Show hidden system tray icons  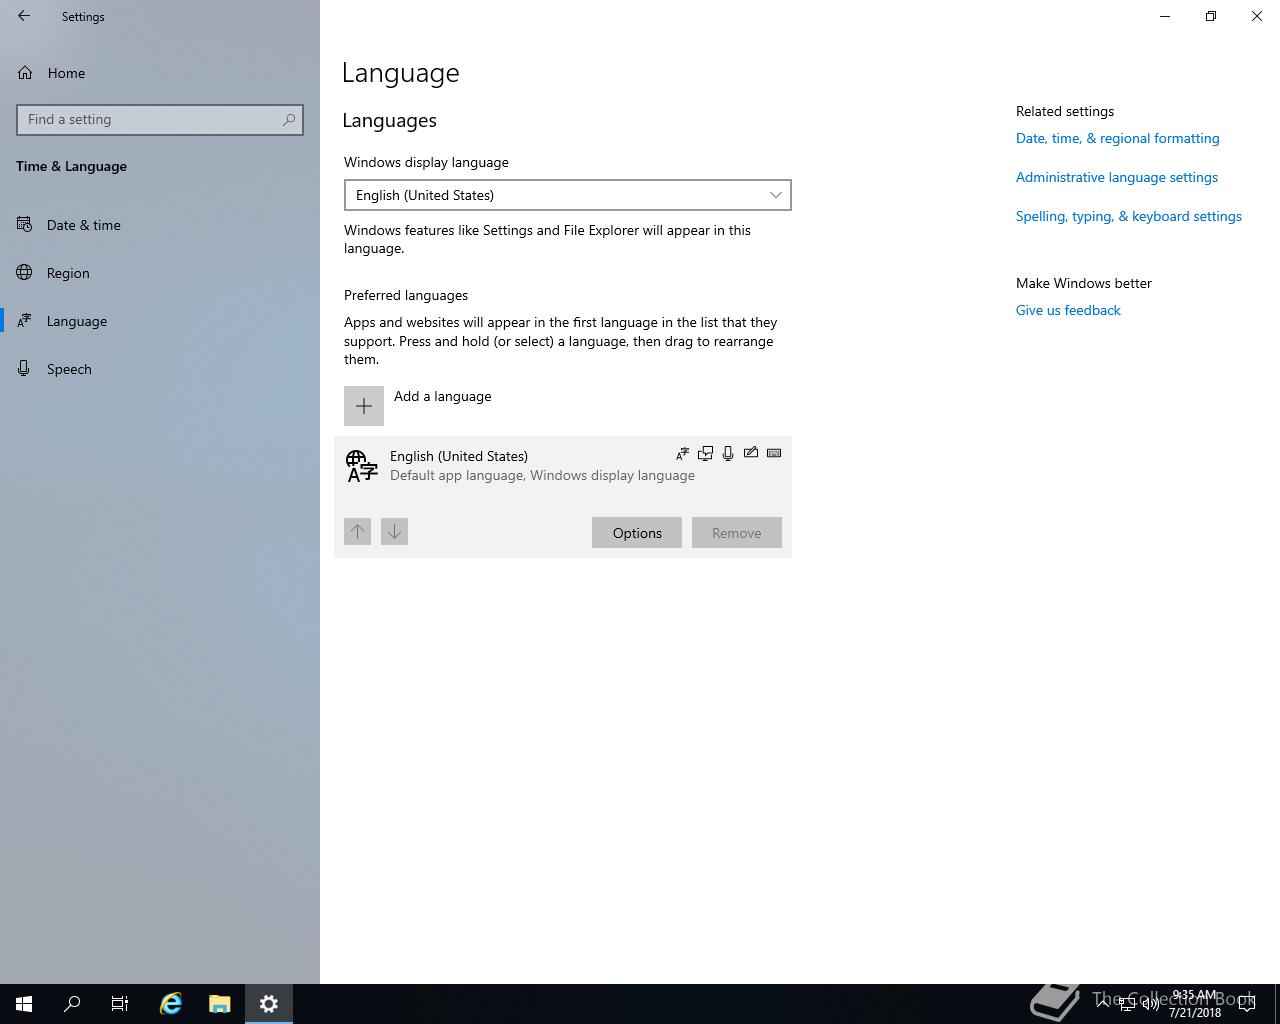[1102, 1004]
